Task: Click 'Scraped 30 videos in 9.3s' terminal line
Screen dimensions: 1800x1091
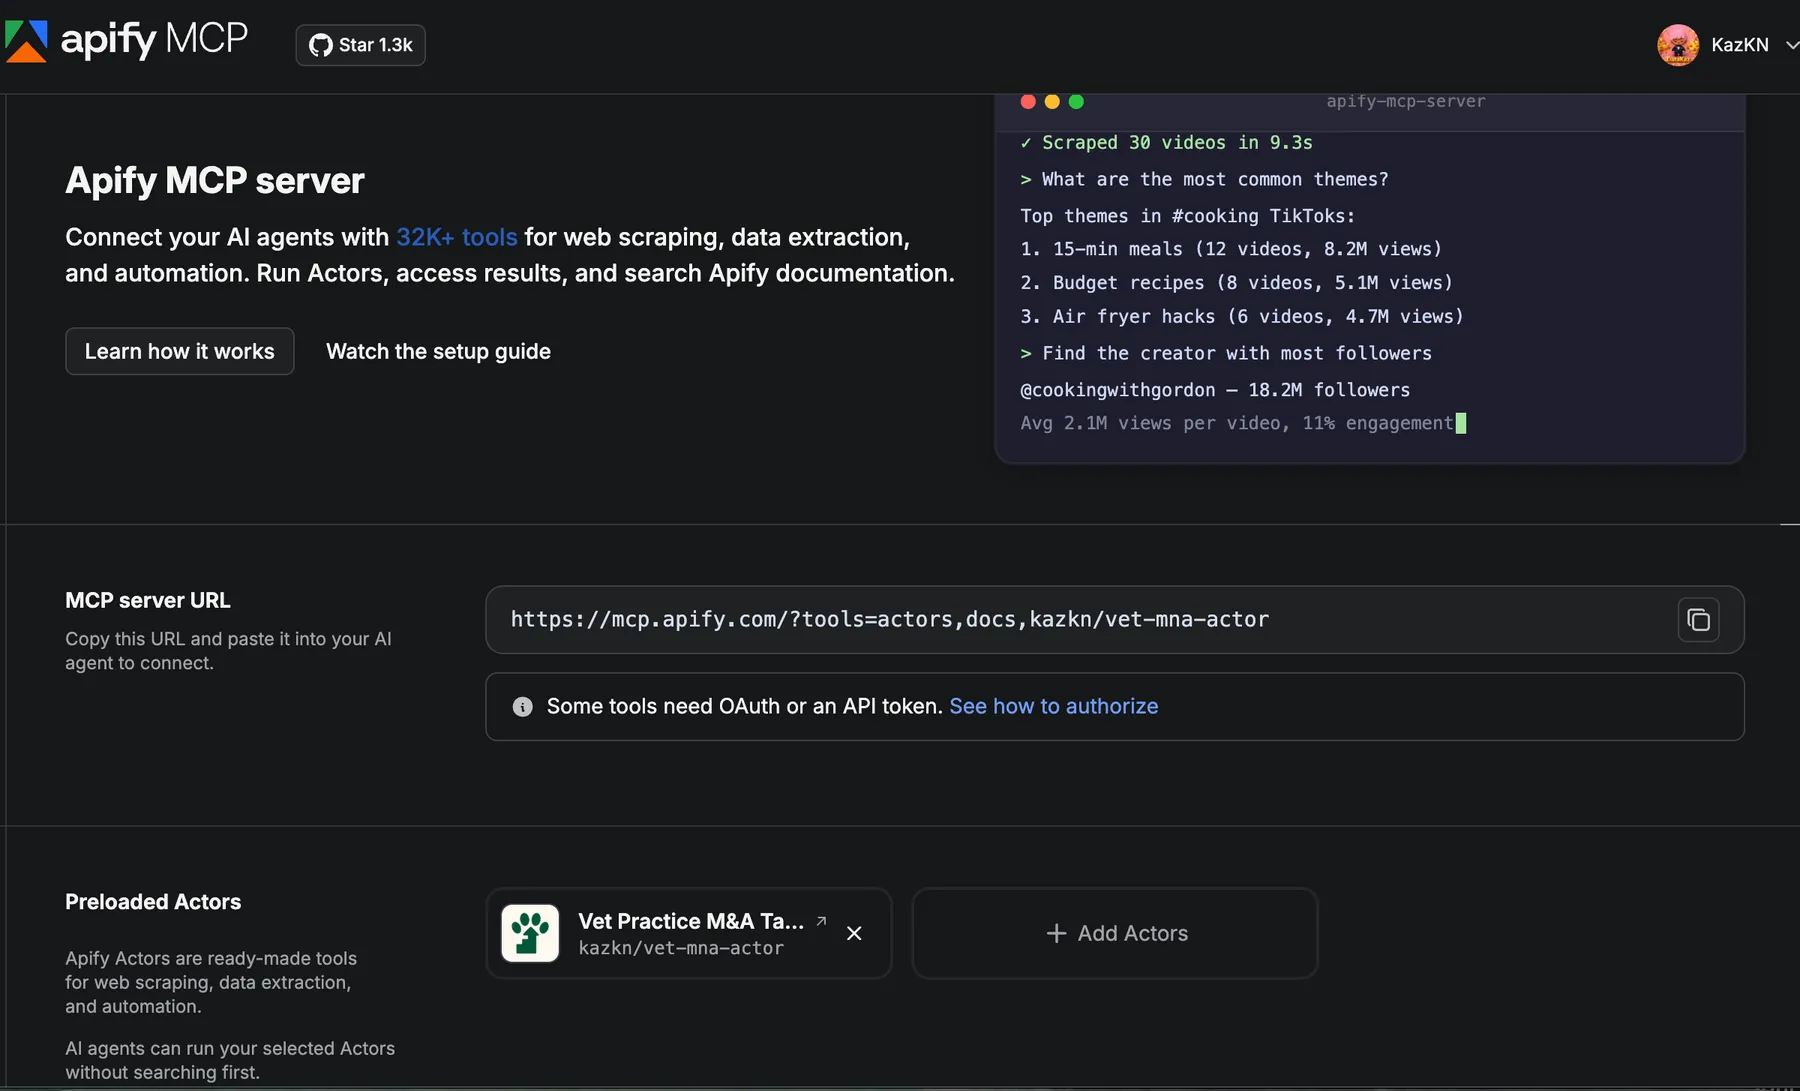Action: (1166, 143)
